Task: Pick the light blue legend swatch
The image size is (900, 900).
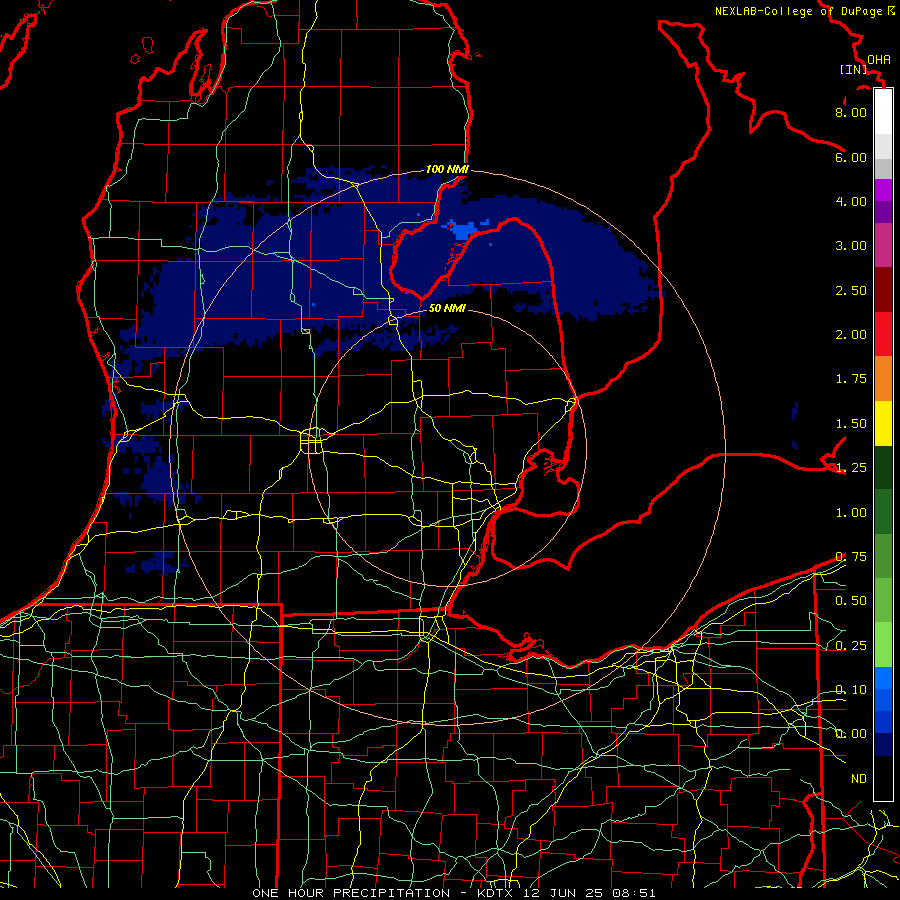Action: (x=883, y=678)
